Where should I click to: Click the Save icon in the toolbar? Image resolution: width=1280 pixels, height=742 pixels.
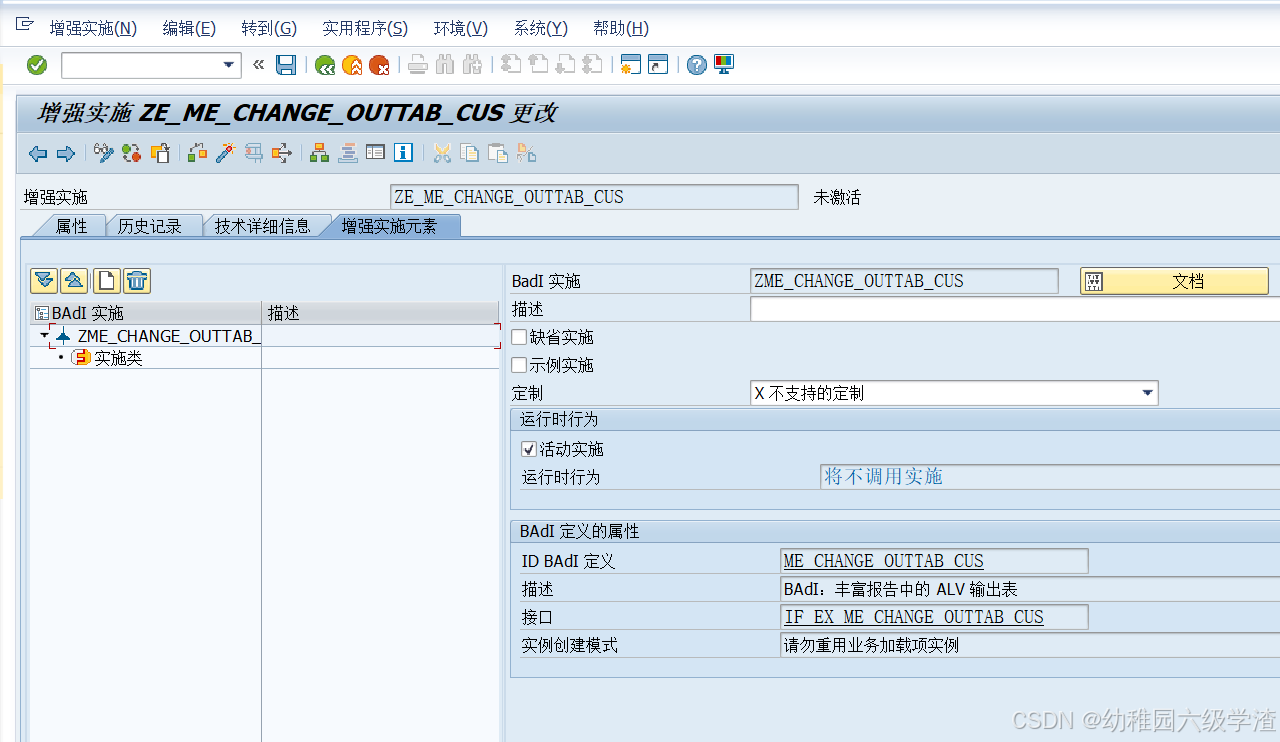point(286,64)
